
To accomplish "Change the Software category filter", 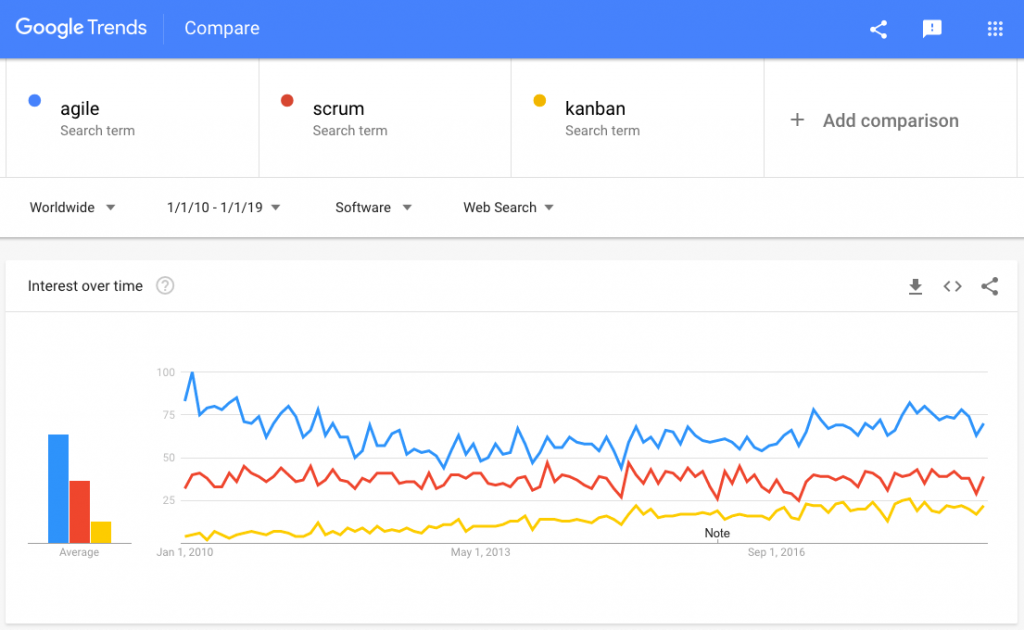I will 373,207.
